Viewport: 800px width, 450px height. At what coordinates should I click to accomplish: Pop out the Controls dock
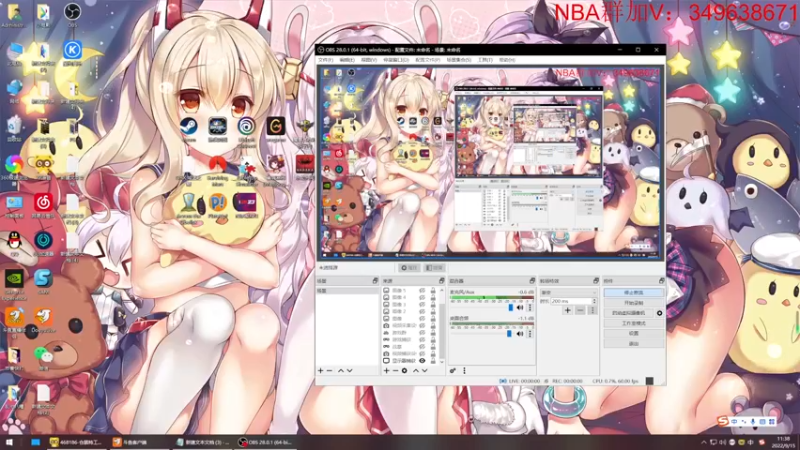661,281
